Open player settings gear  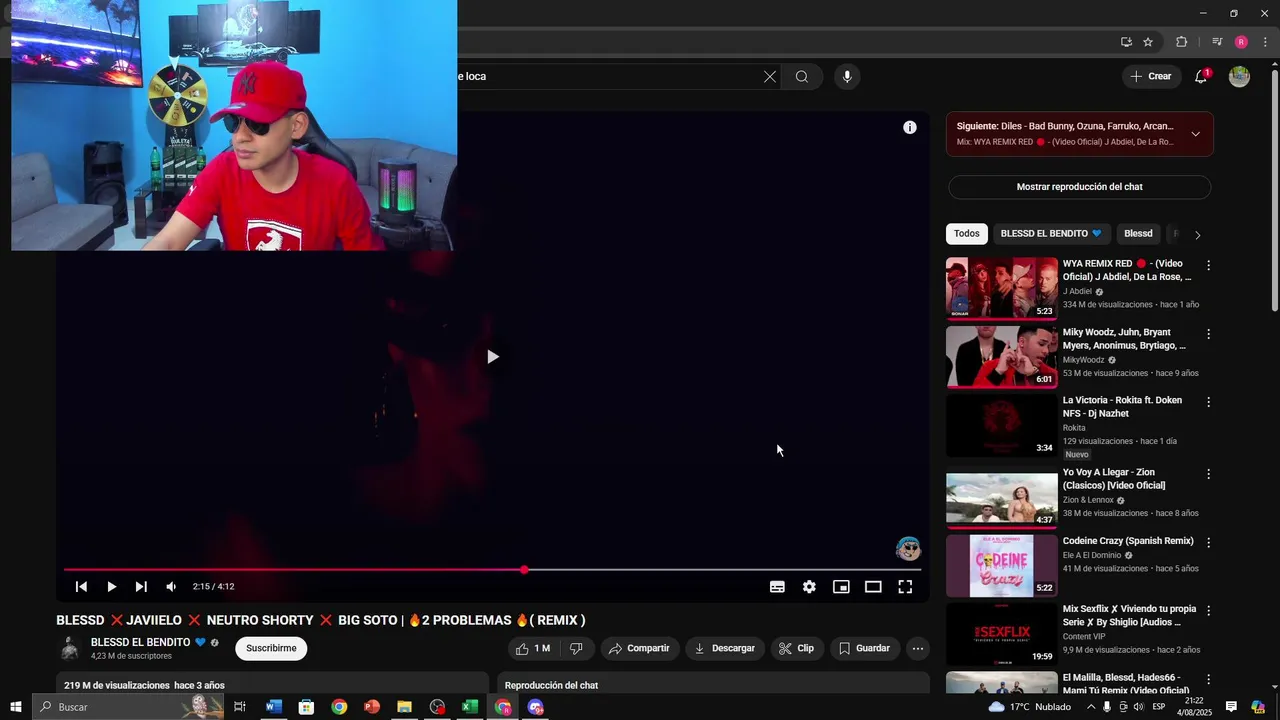coord(809,587)
